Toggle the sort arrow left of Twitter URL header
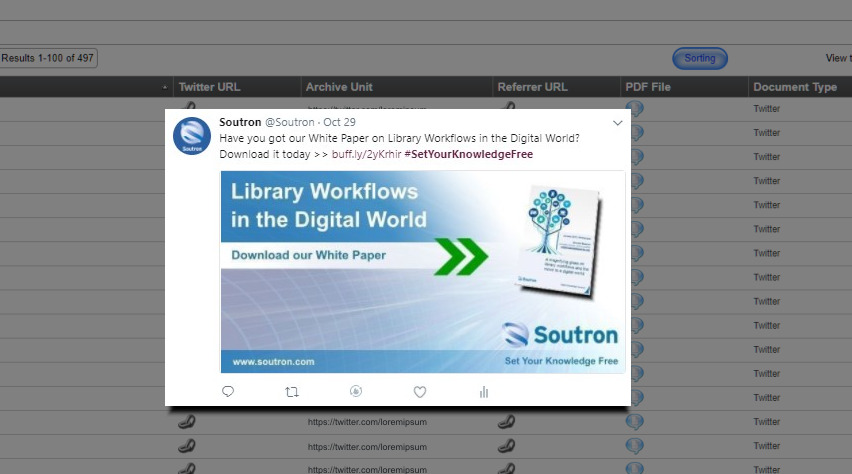 tap(165, 88)
